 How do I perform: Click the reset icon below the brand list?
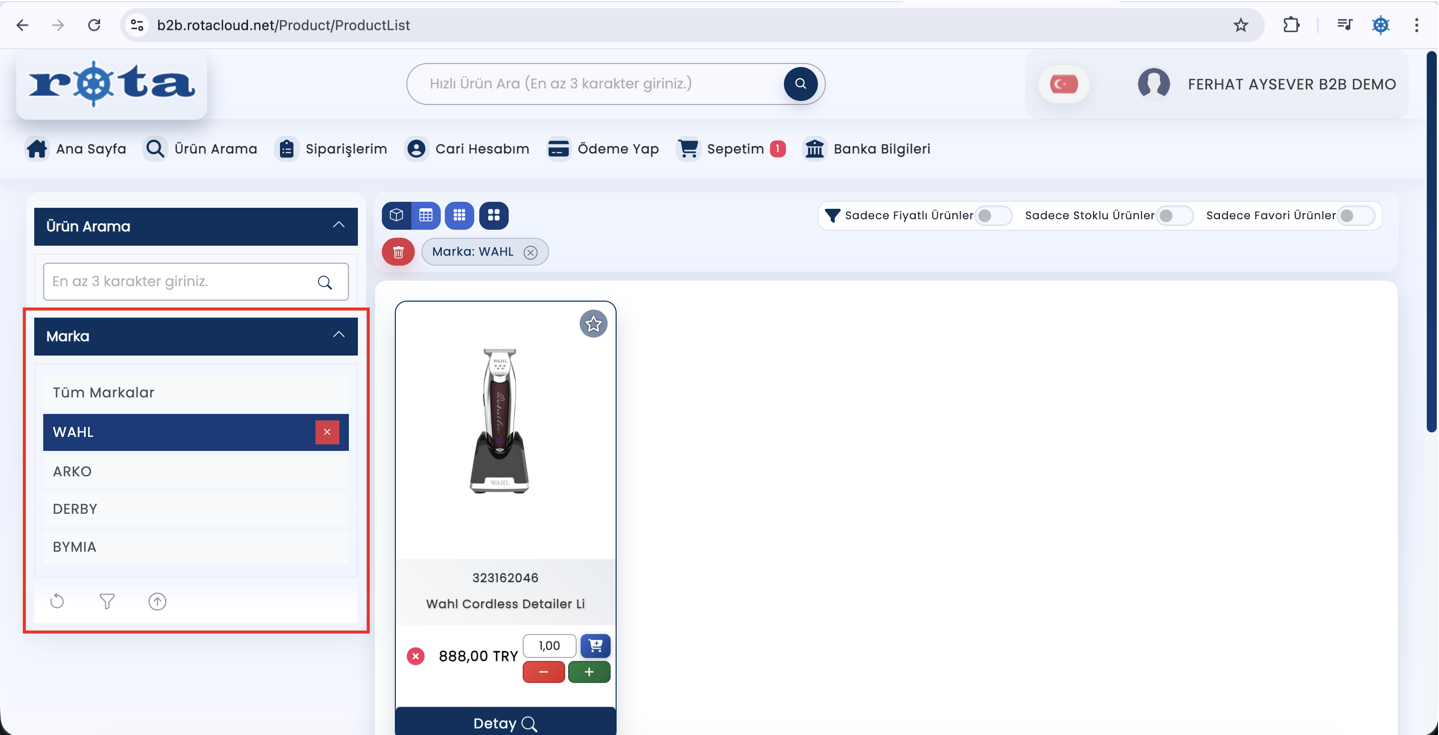pyautogui.click(x=57, y=601)
